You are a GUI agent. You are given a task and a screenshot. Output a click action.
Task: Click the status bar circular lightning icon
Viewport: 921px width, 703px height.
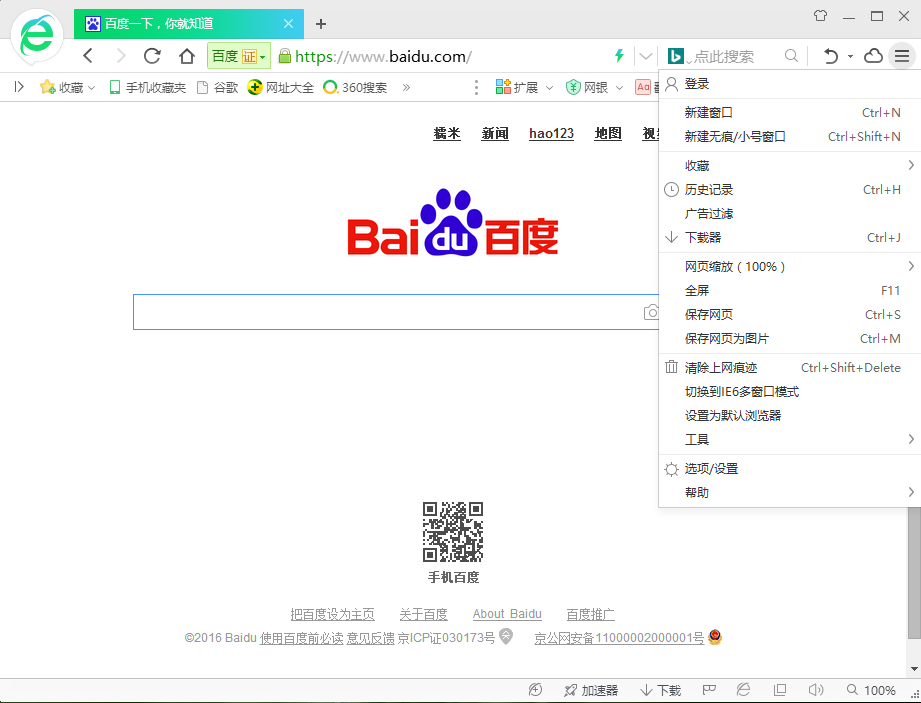tap(535, 690)
